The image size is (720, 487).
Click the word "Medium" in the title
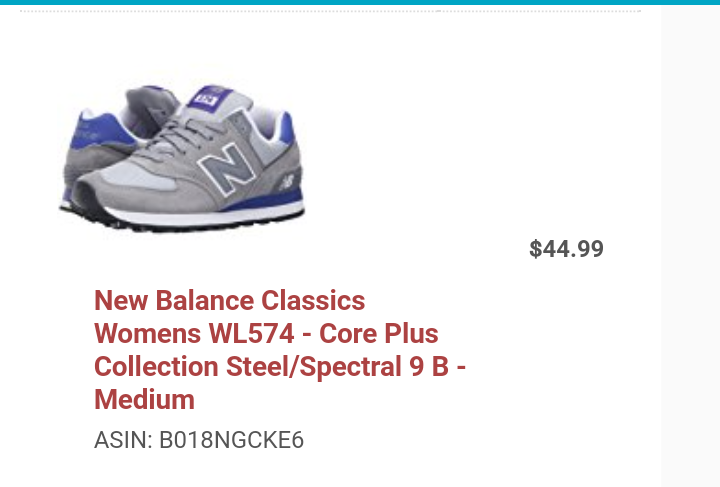click(144, 400)
